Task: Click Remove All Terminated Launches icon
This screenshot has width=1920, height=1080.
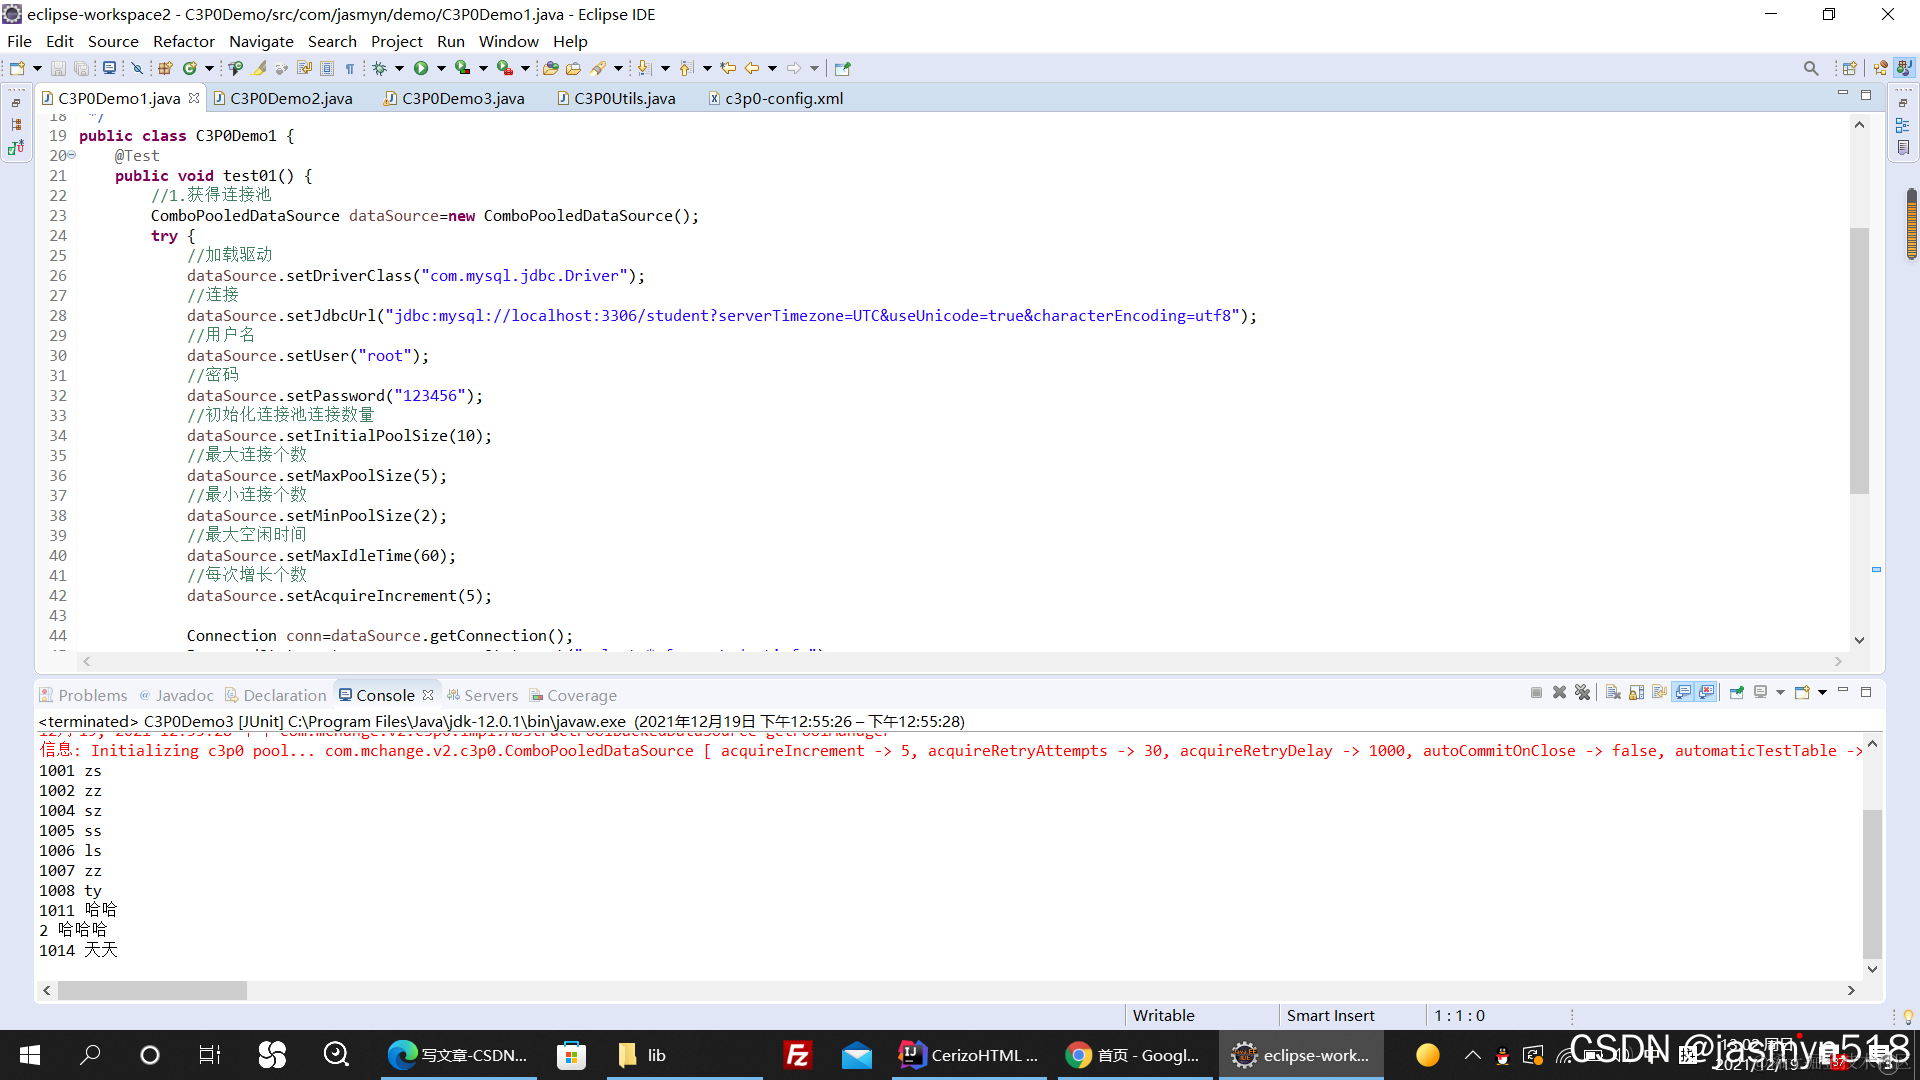Action: 1582,692
